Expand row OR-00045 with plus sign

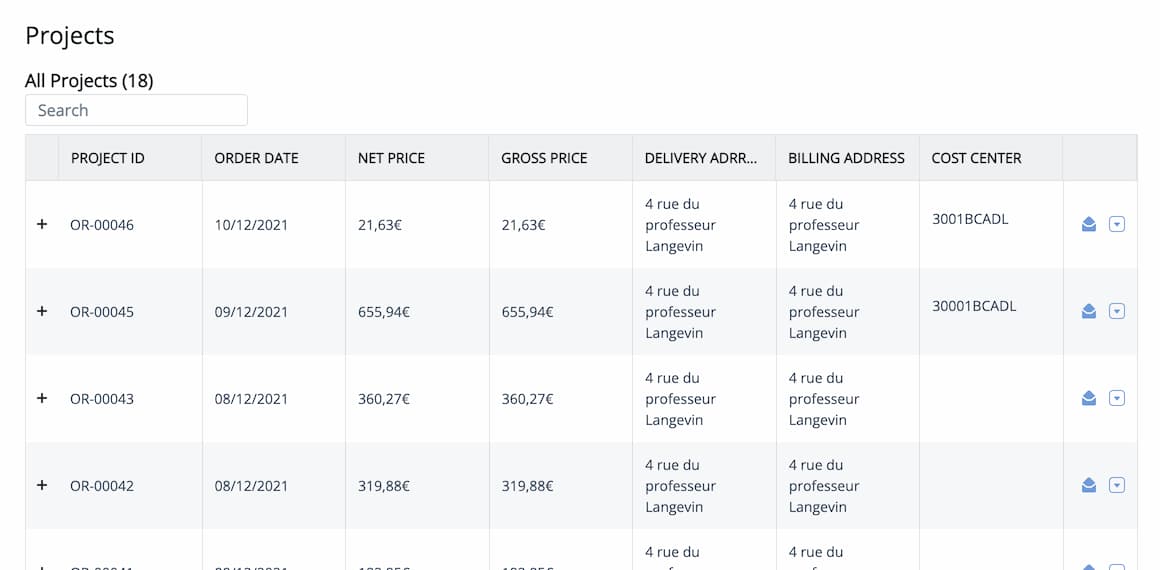(42, 312)
